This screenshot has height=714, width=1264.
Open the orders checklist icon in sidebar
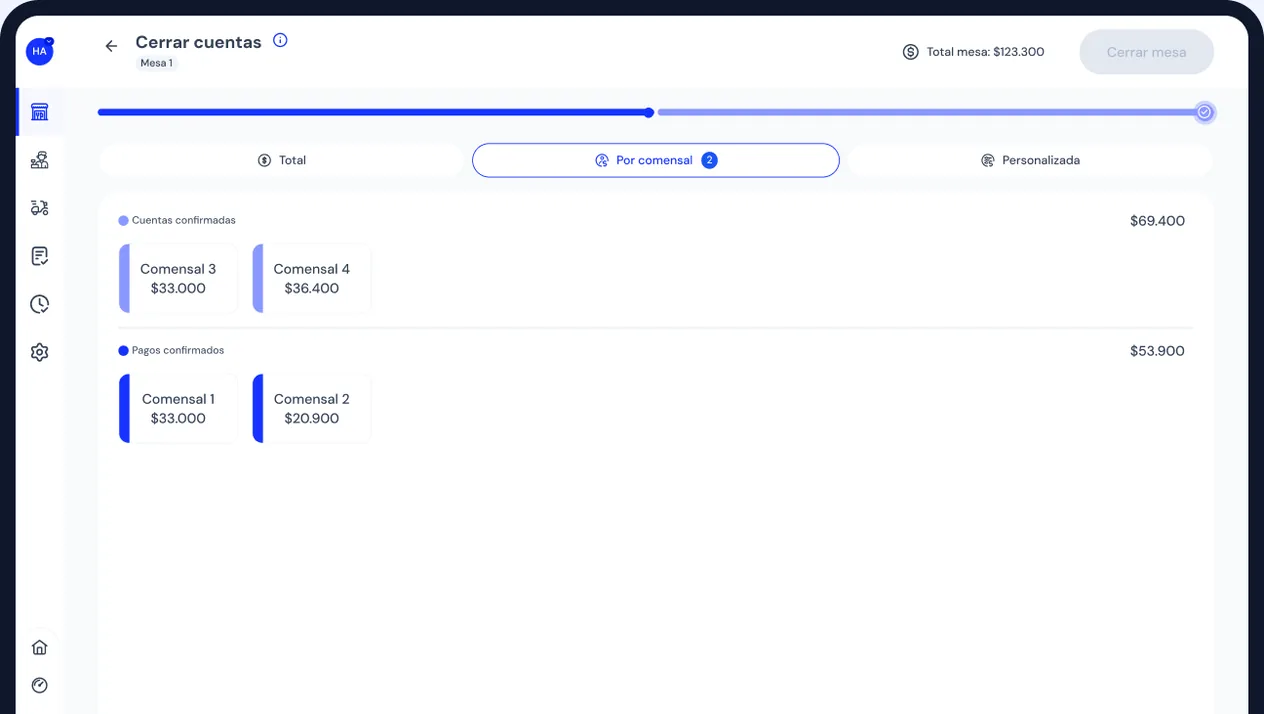click(x=40, y=256)
